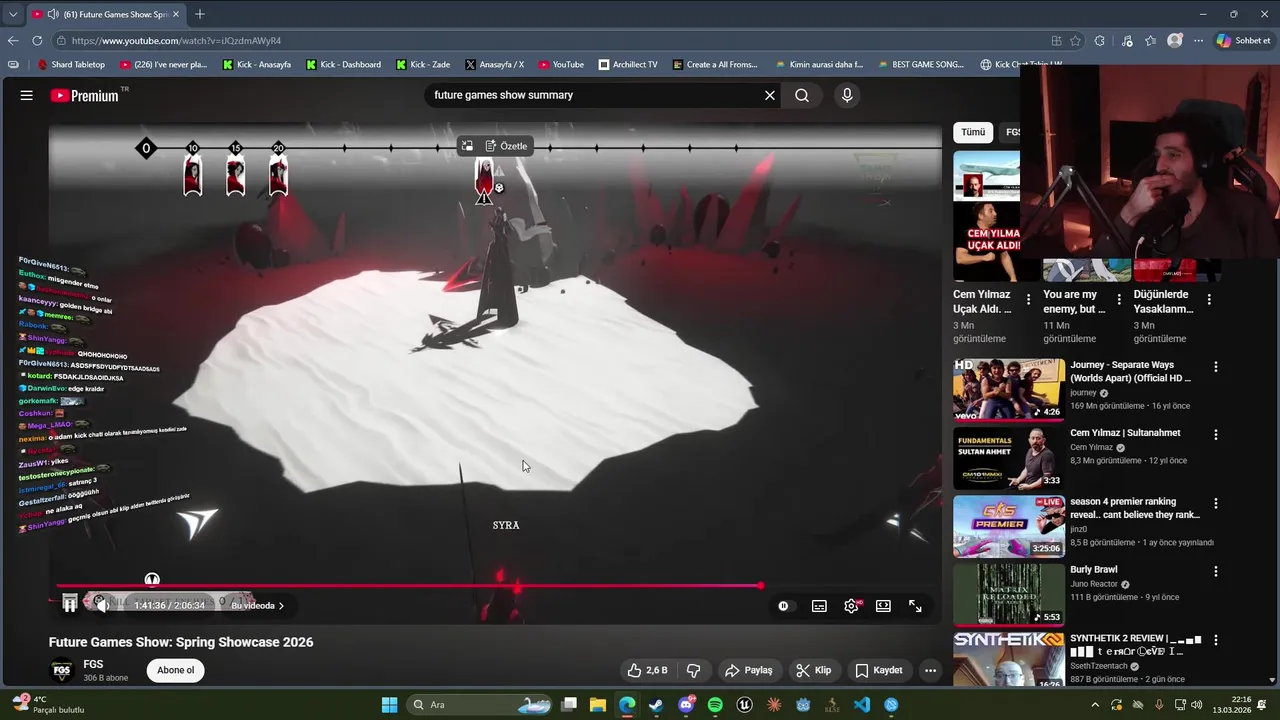The height and width of the screenshot is (720, 1280).
Task: Open 'BEST GAME SONG...' bookmark
Action: click(920, 64)
